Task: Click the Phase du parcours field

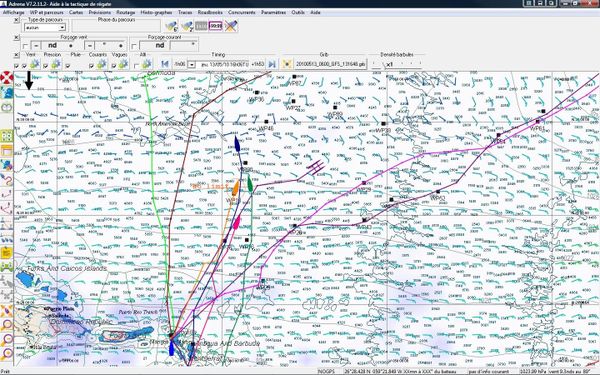Action: pyautogui.click(x=116, y=26)
